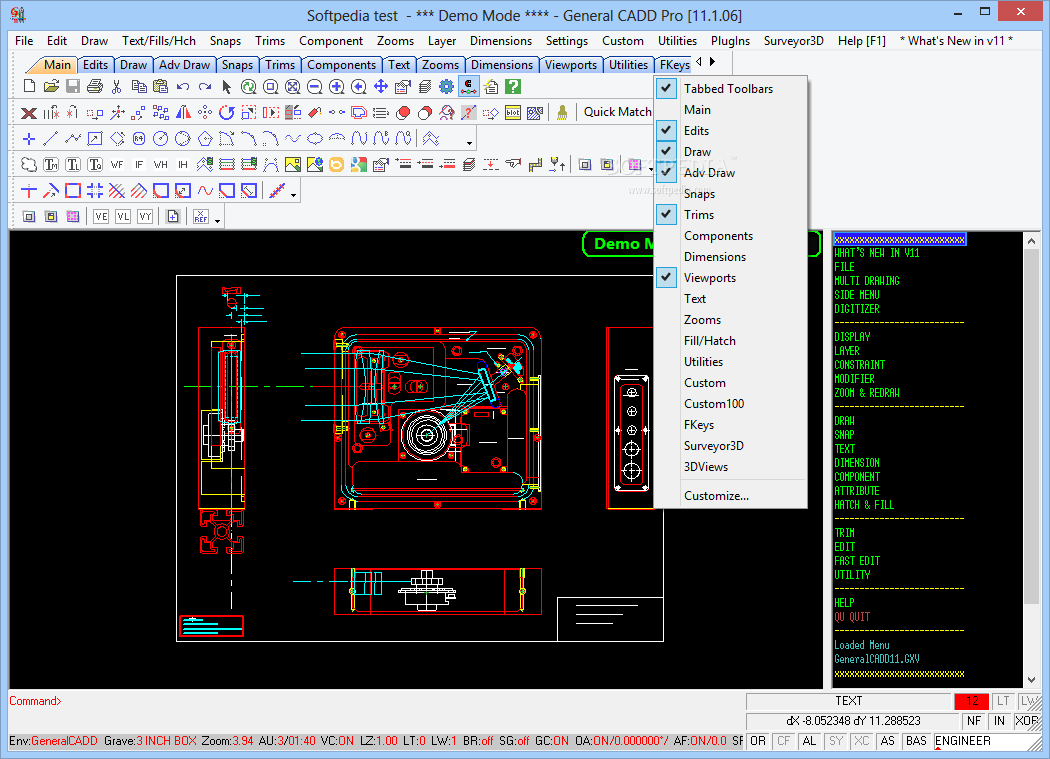The width and height of the screenshot is (1050, 759).
Task: Click the Mirror tool icon
Action: coord(183,113)
